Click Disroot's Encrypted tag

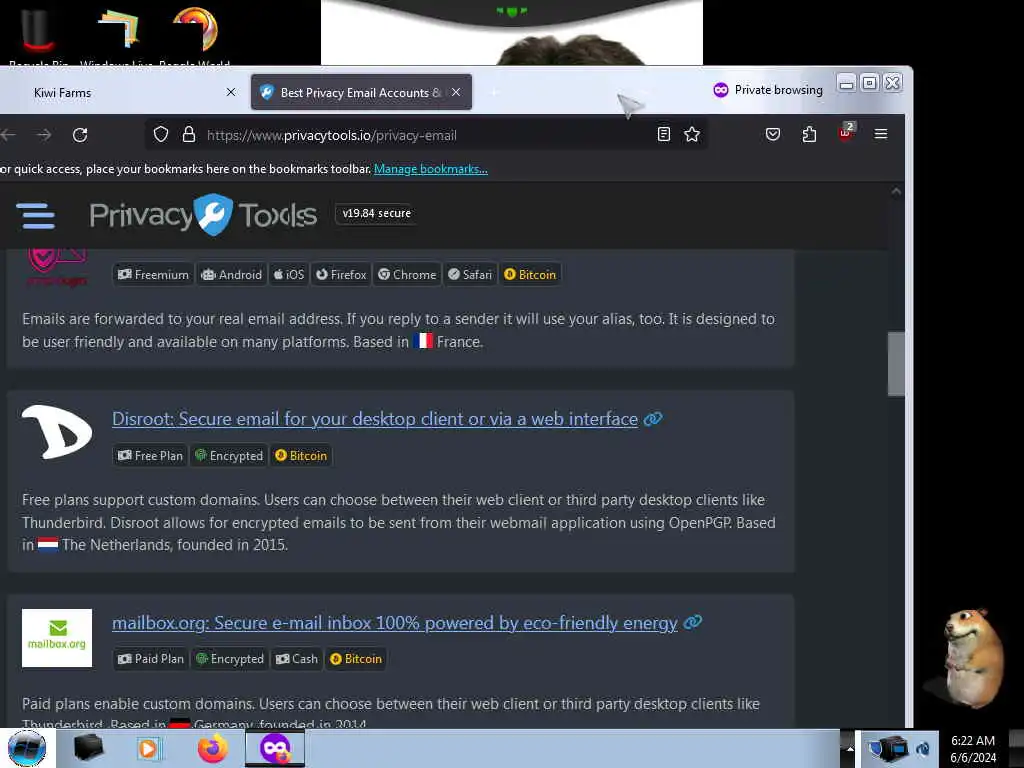[229, 456]
